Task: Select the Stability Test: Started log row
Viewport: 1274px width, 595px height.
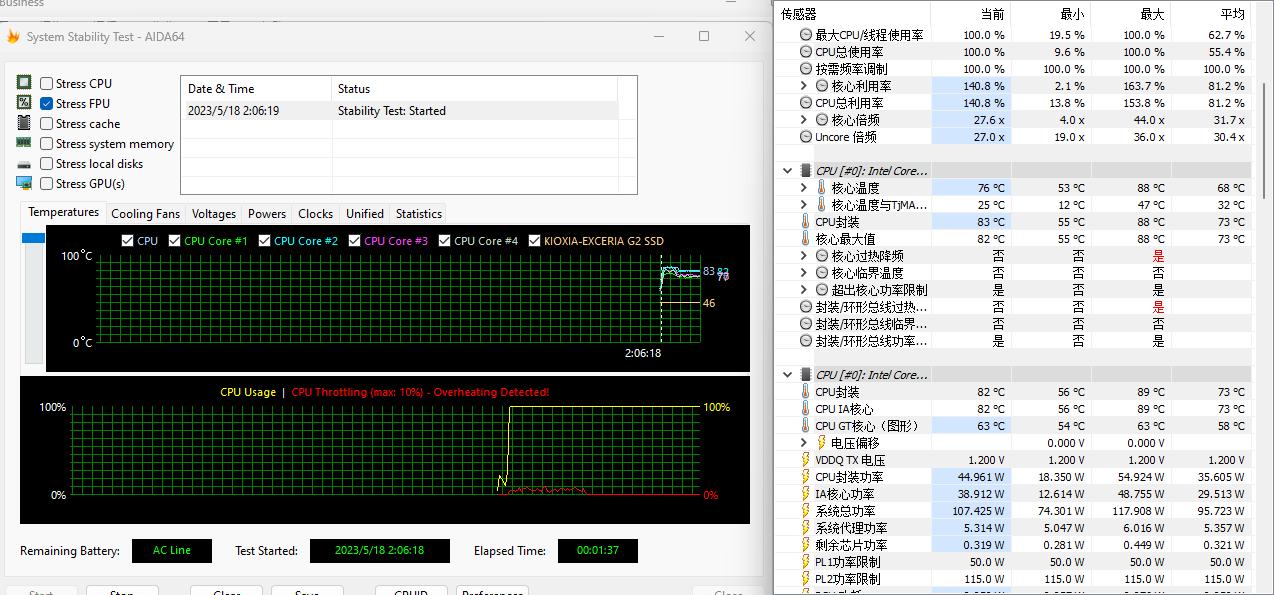Action: pyautogui.click(x=400, y=109)
